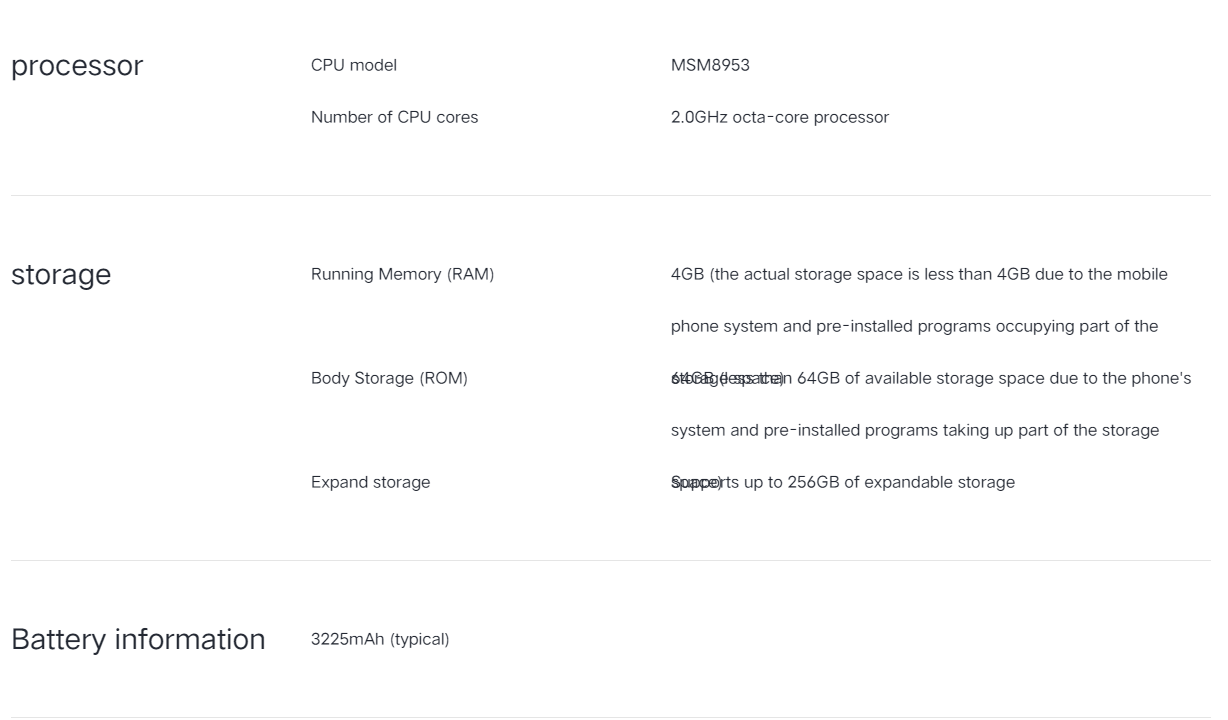Click the overlapping text at Body Storage value start
The image size is (1228, 720).
[727, 378]
